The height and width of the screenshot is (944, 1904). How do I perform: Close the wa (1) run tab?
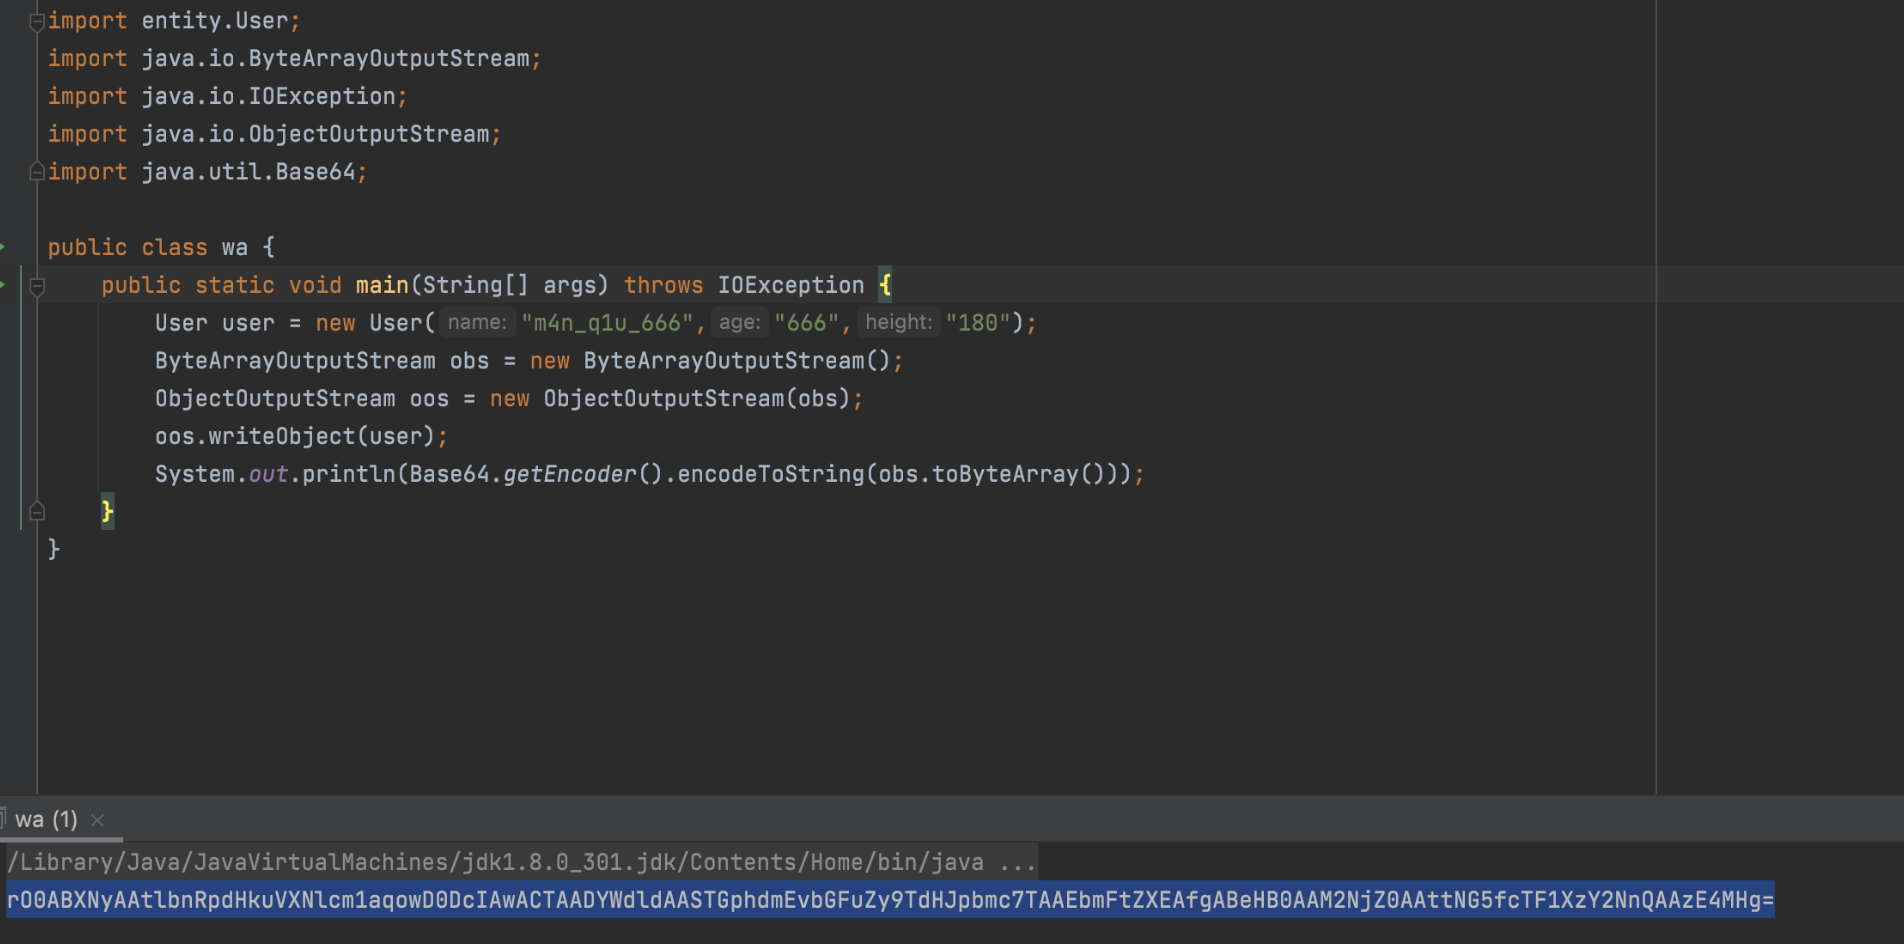pyautogui.click(x=97, y=820)
